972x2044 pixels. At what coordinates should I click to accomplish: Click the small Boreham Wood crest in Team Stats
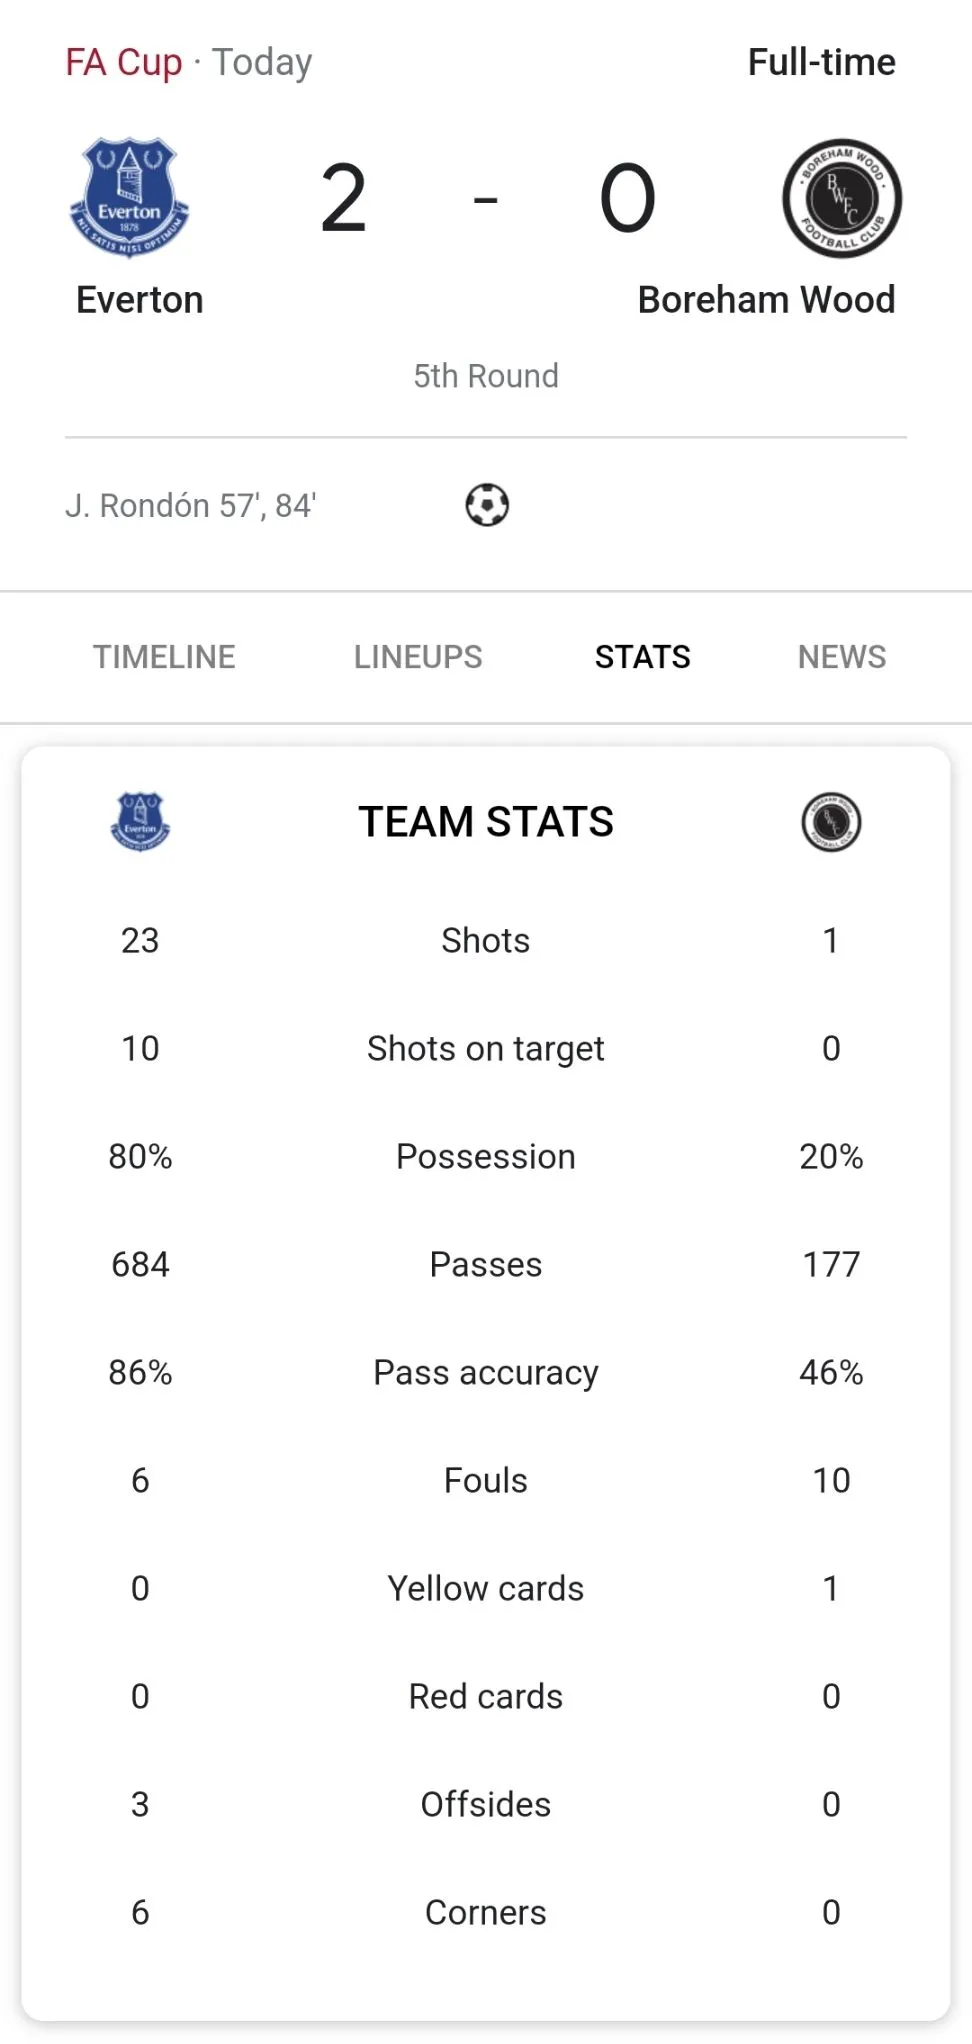(831, 822)
